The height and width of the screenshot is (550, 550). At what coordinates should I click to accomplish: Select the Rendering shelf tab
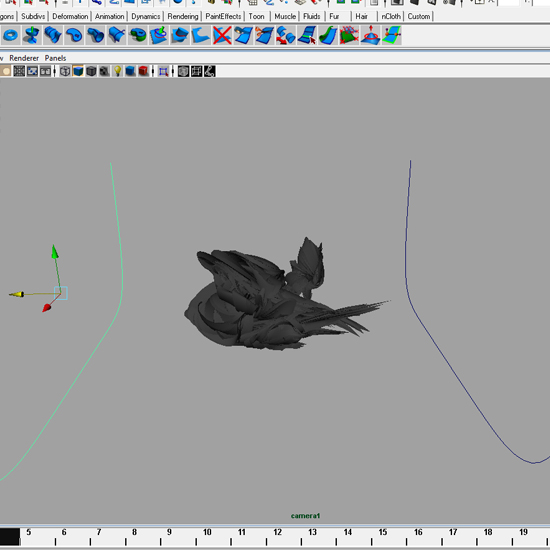click(x=183, y=16)
